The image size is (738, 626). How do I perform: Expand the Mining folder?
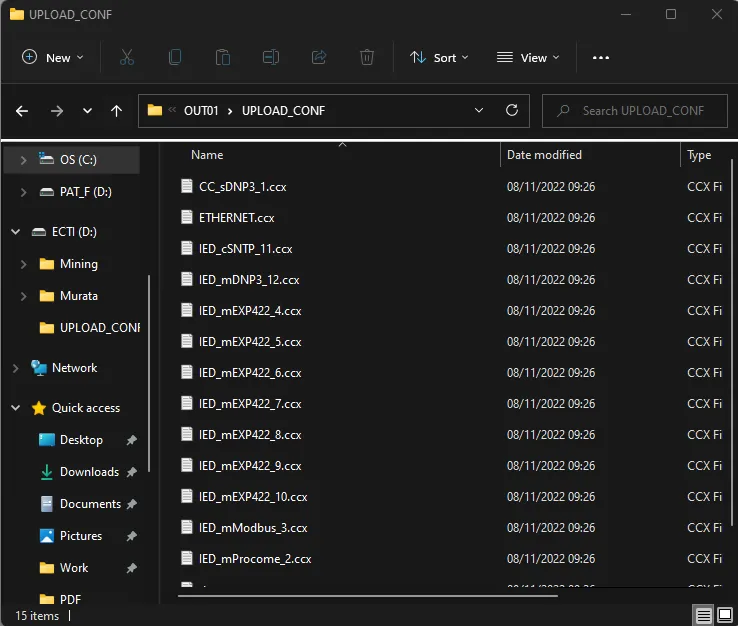point(23,264)
